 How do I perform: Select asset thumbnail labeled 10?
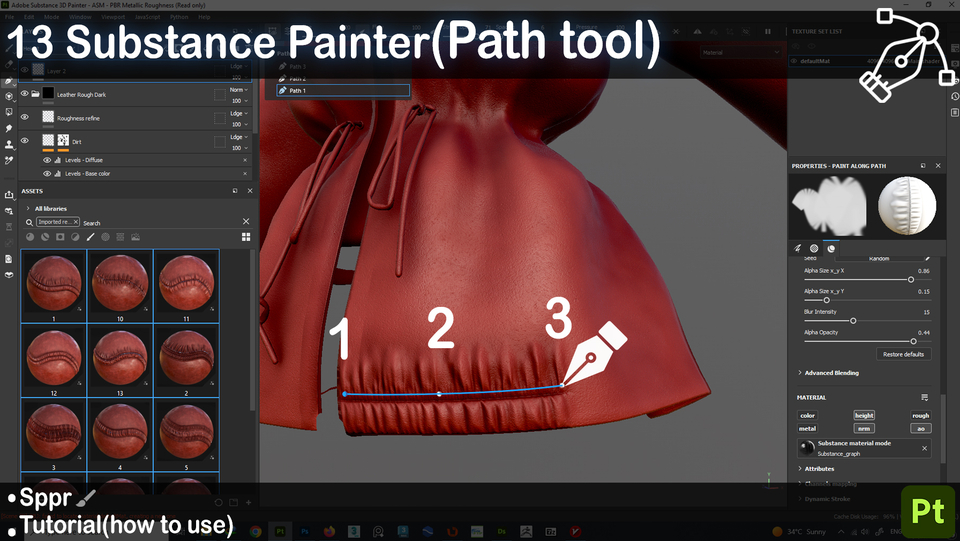(x=120, y=286)
